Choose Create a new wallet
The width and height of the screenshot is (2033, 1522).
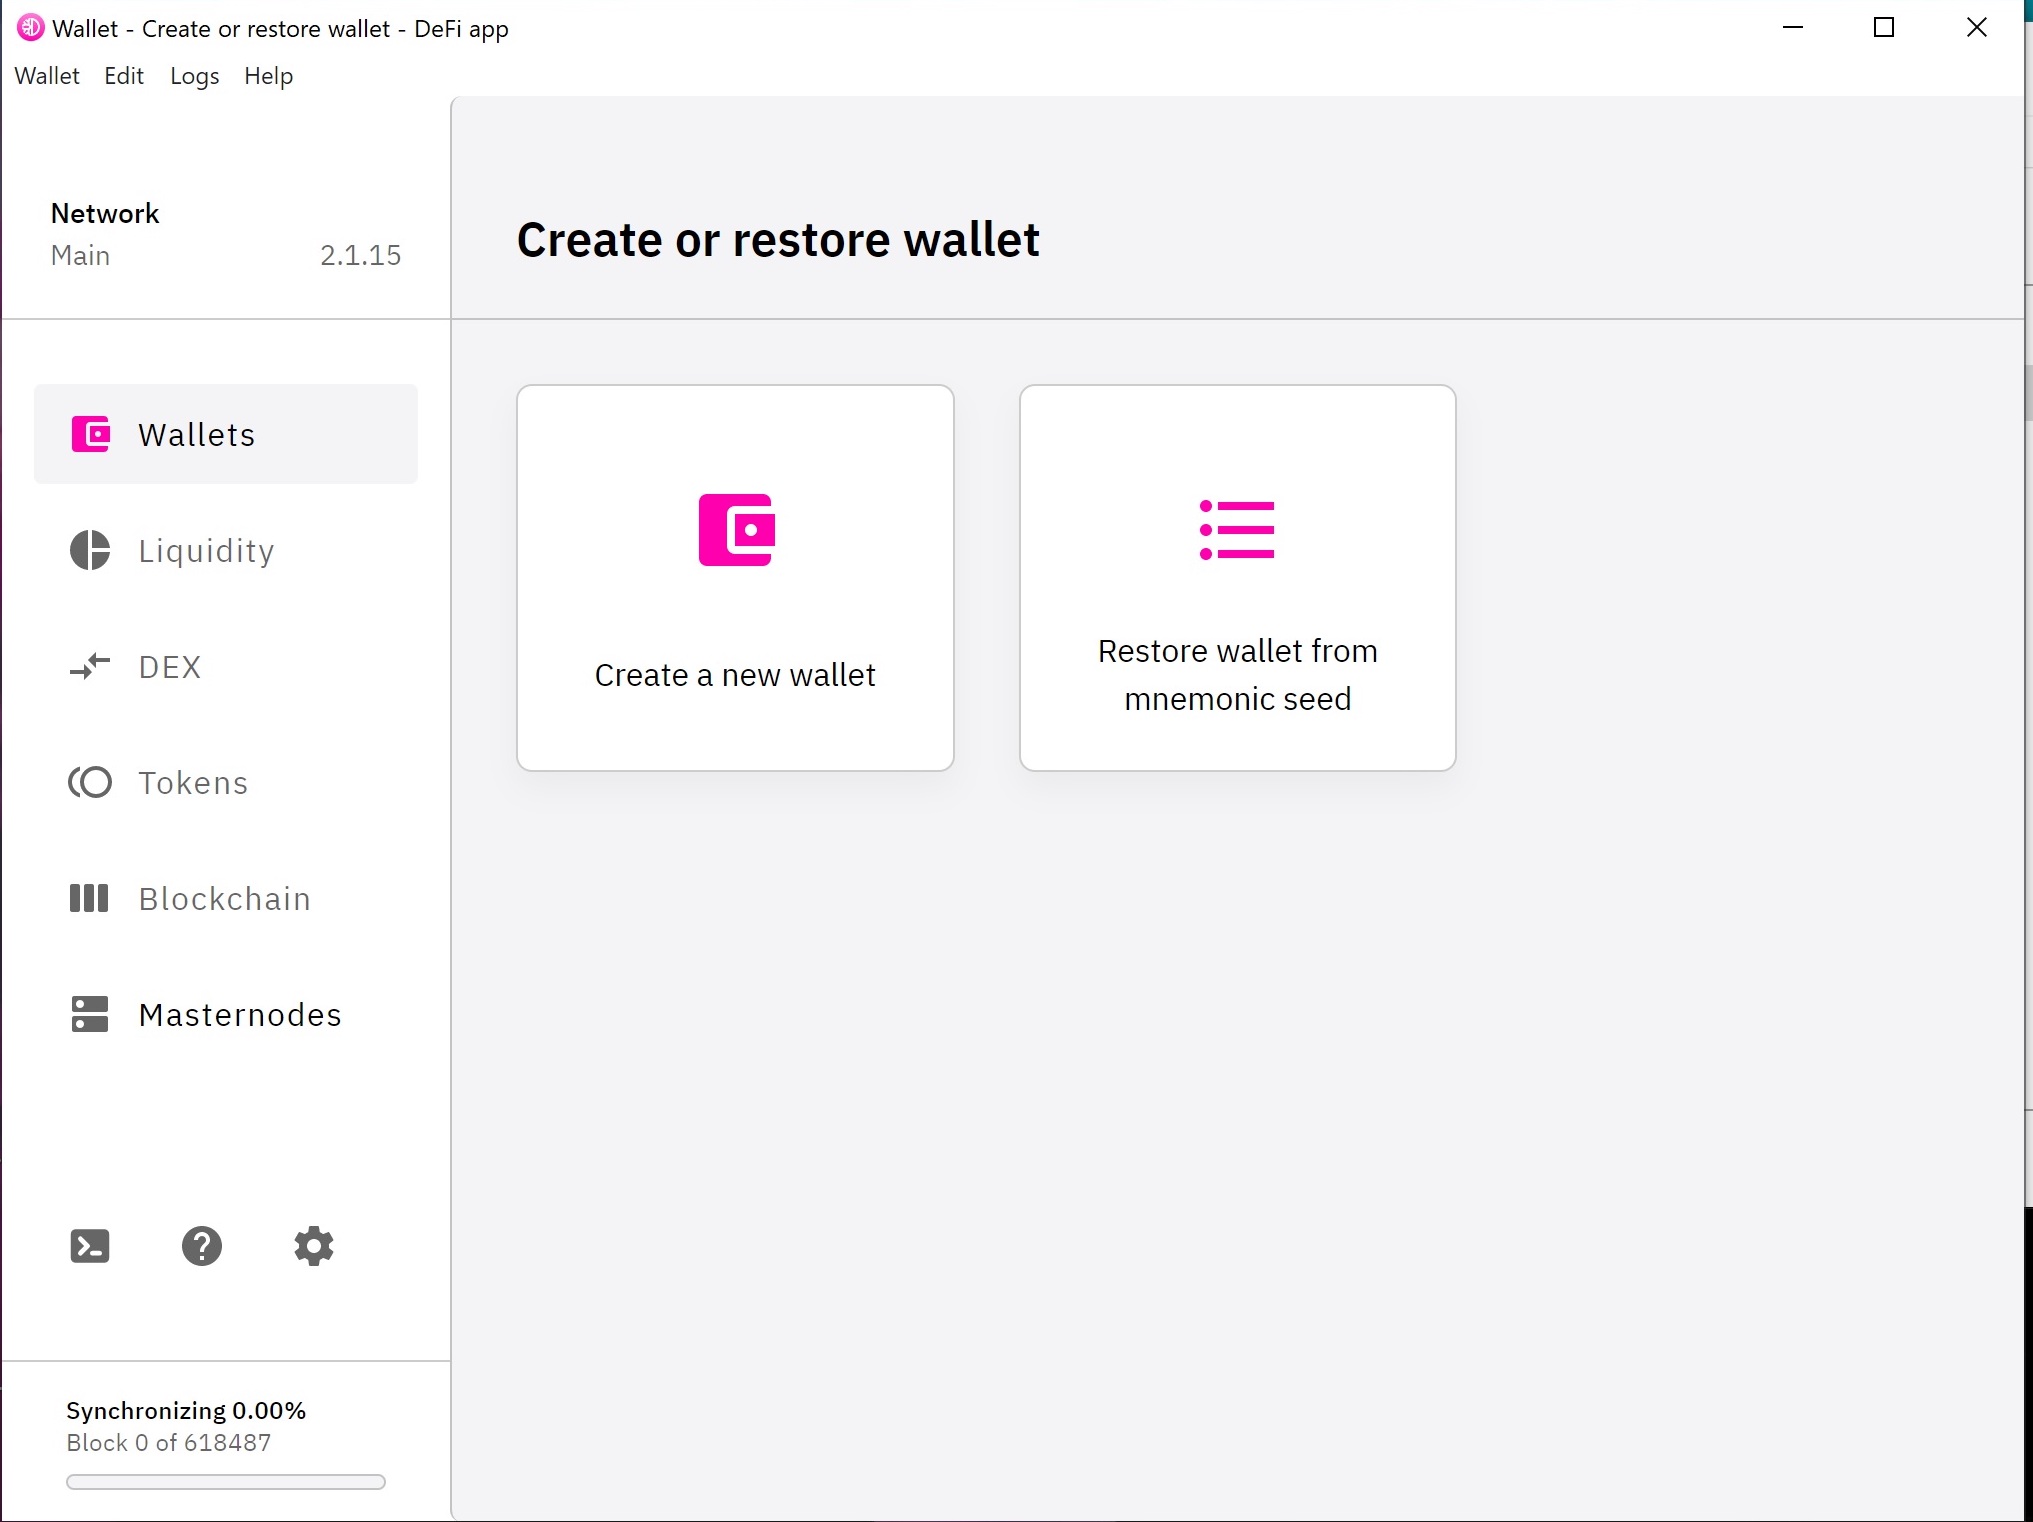point(735,578)
